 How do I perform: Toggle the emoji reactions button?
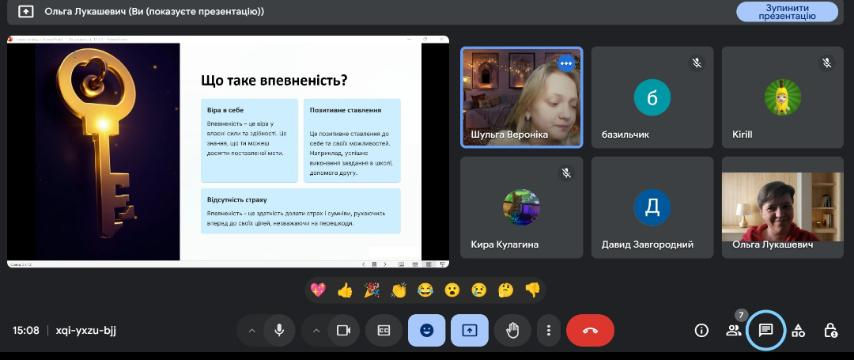click(426, 330)
